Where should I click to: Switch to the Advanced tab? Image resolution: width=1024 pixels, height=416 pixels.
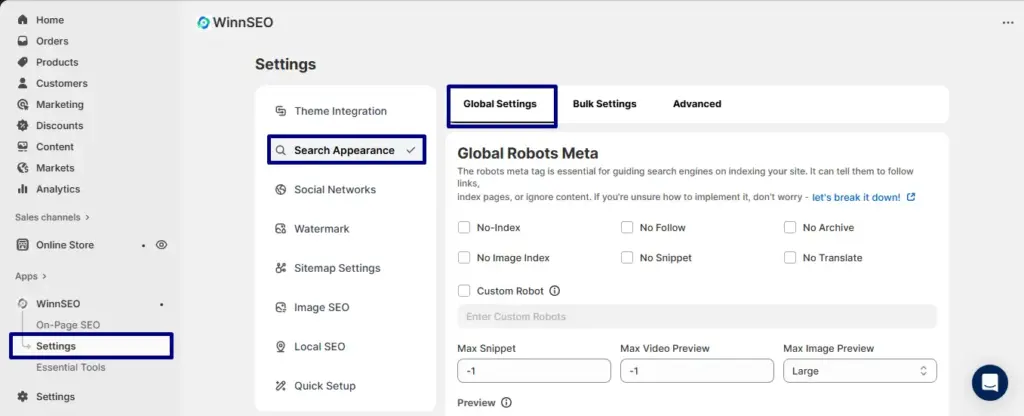click(x=697, y=104)
